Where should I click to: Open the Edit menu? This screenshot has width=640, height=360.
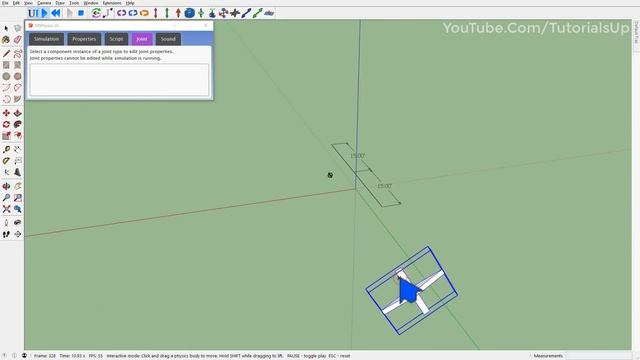[x=16, y=3]
